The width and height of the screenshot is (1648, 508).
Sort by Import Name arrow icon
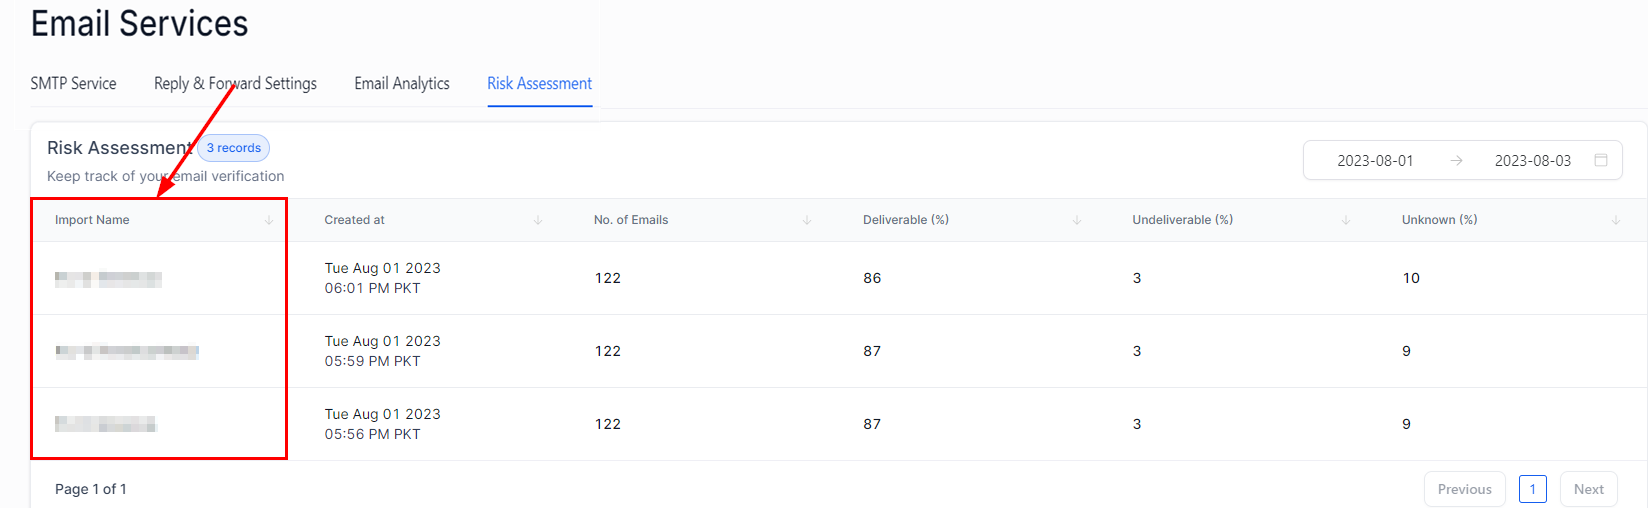tap(269, 220)
